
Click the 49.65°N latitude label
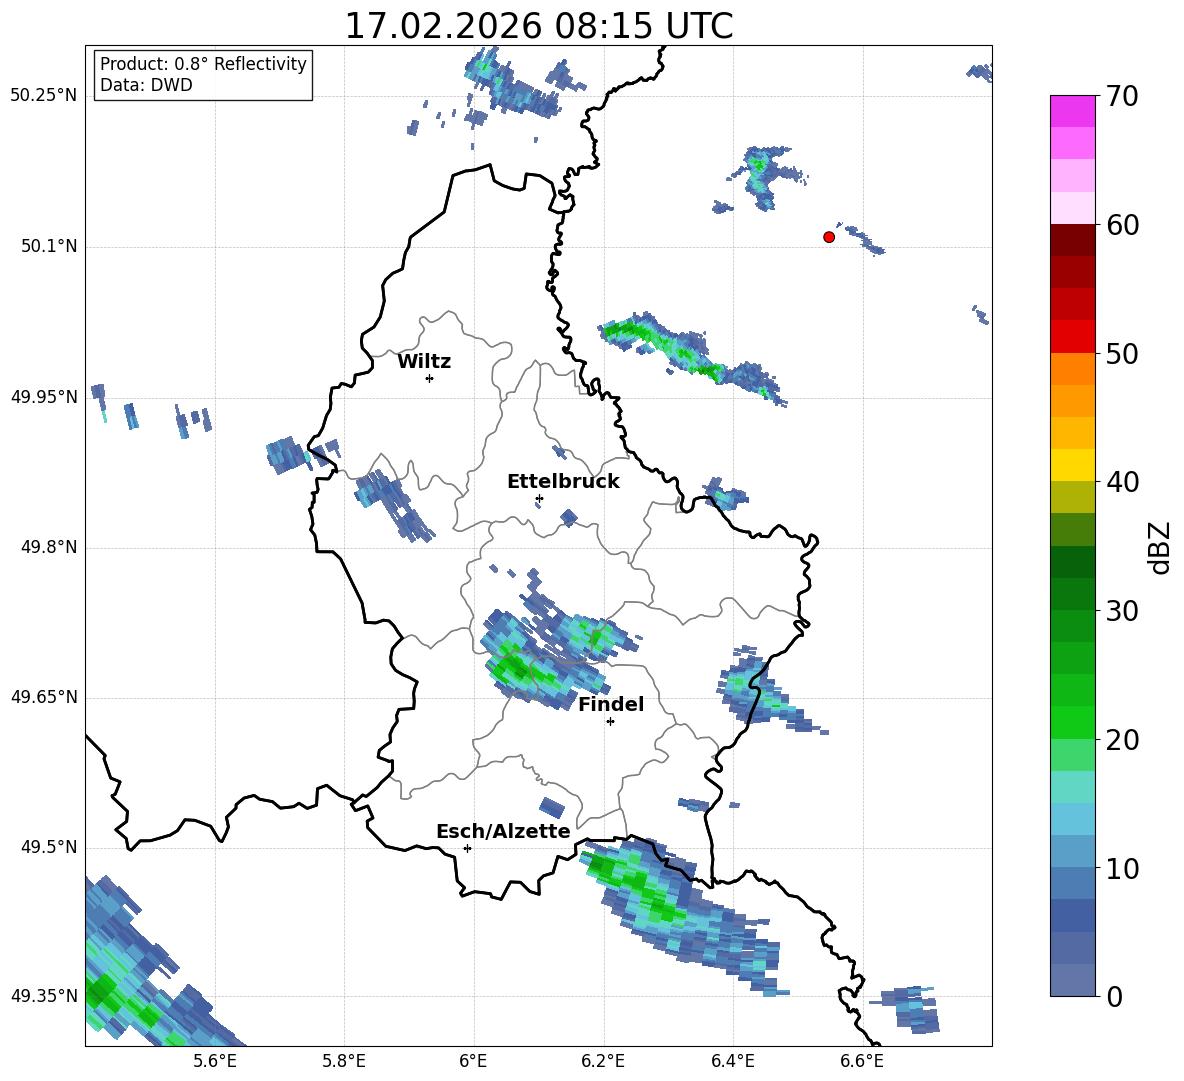tap(43, 697)
